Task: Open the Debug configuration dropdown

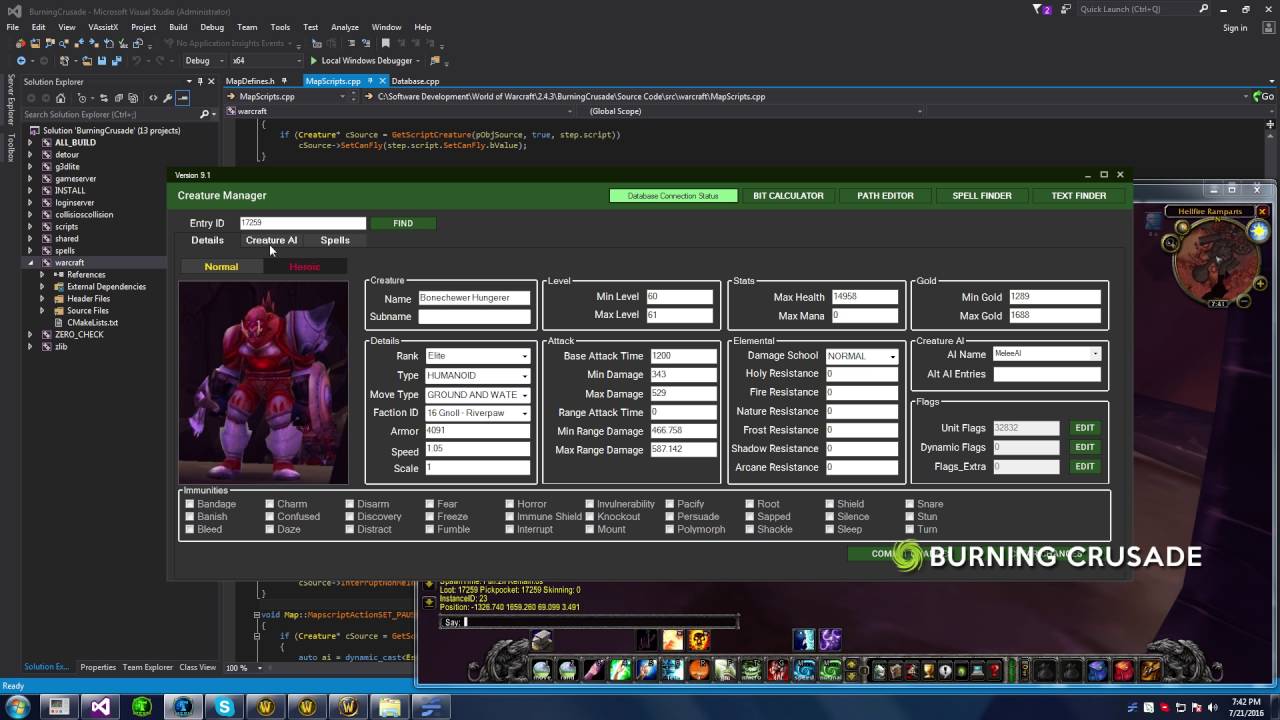Action: point(204,60)
